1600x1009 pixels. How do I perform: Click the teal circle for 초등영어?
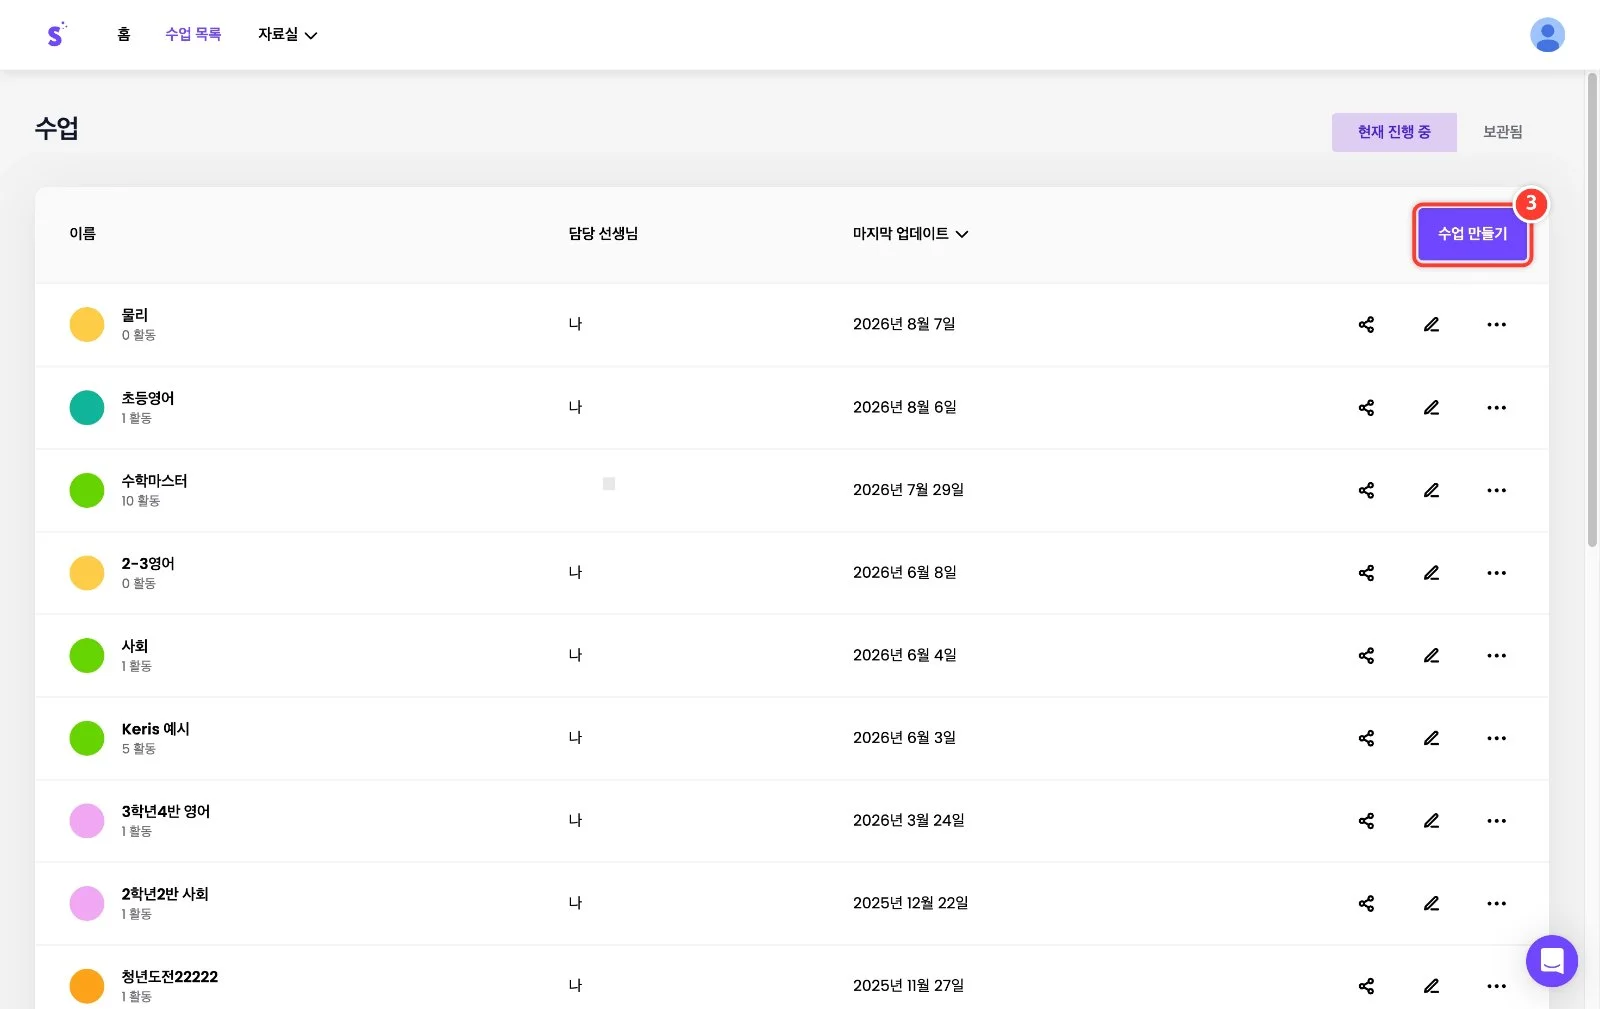tap(87, 407)
